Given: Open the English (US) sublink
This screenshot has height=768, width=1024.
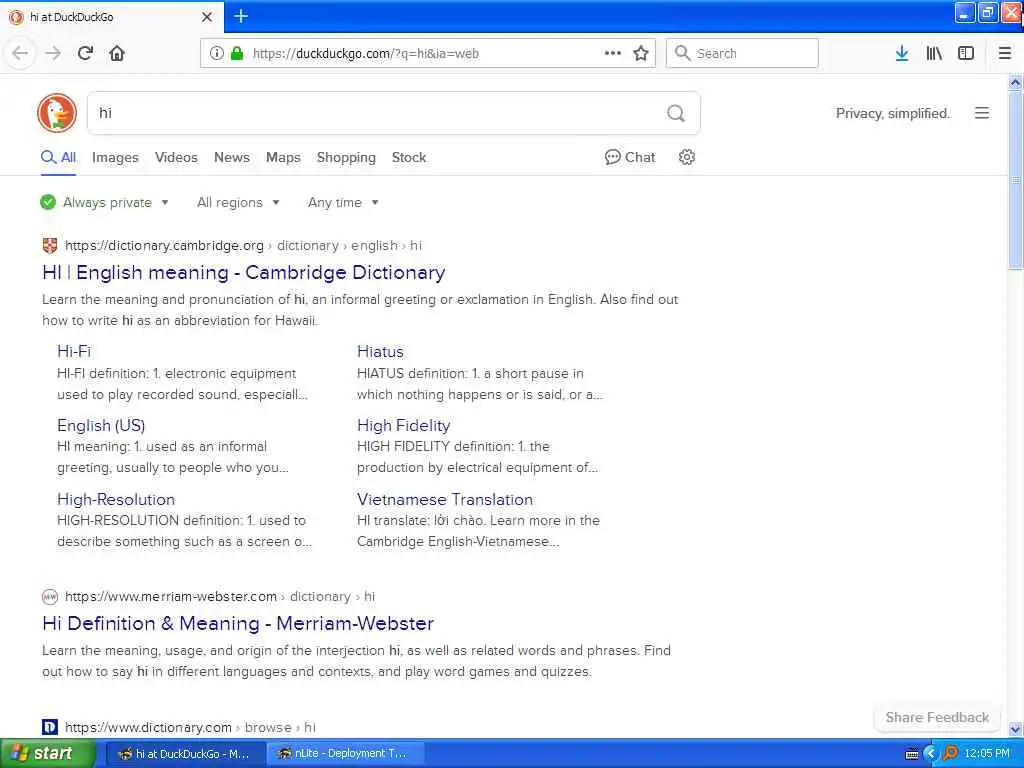Looking at the screenshot, I should click(x=101, y=425).
